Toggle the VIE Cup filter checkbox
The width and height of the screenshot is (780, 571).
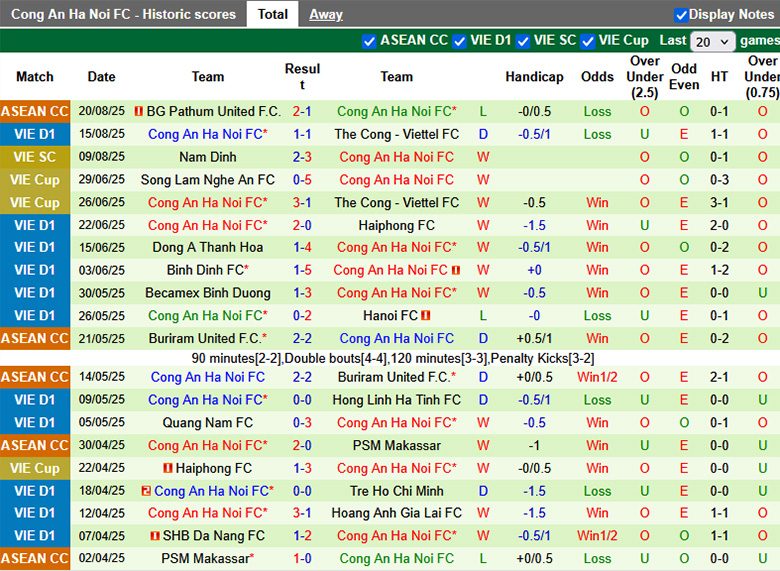click(x=587, y=41)
